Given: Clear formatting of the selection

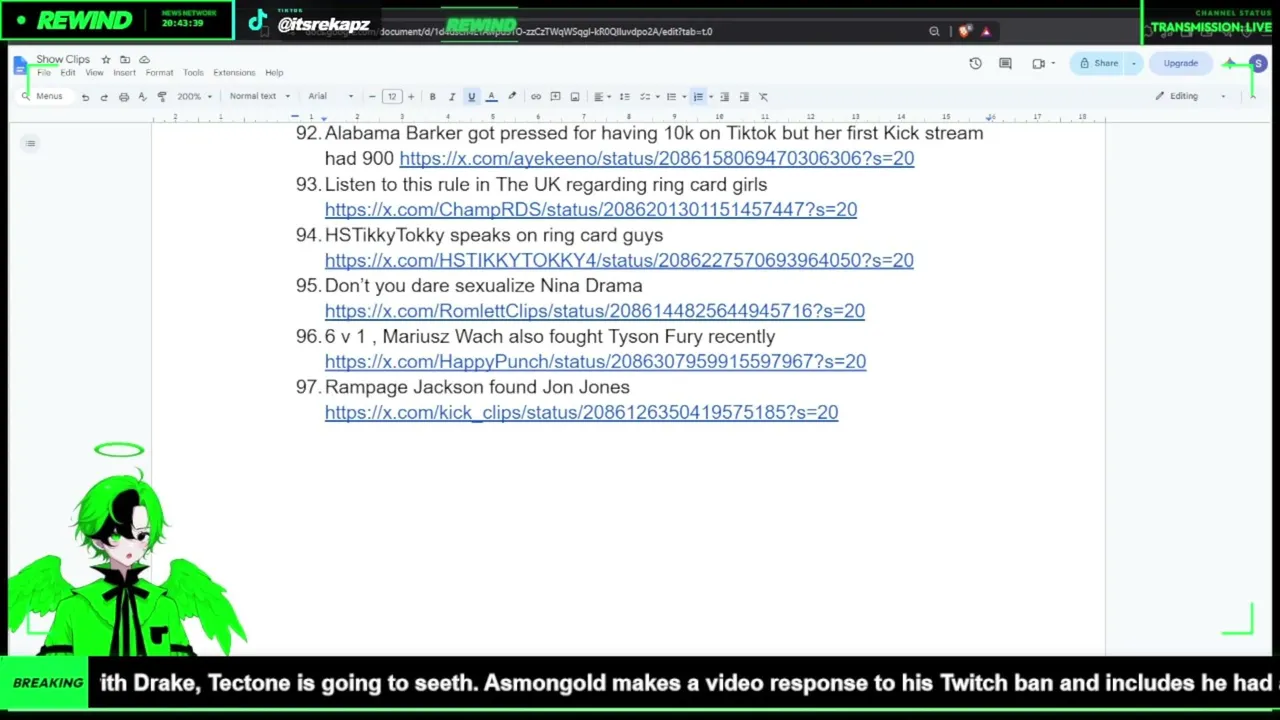Looking at the screenshot, I should (763, 97).
